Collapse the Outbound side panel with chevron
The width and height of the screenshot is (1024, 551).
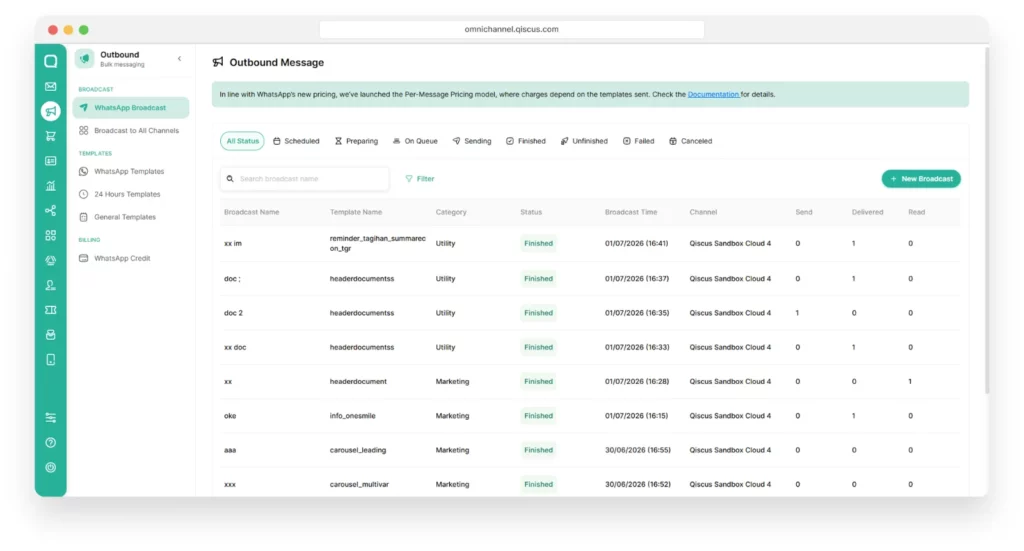click(x=180, y=59)
